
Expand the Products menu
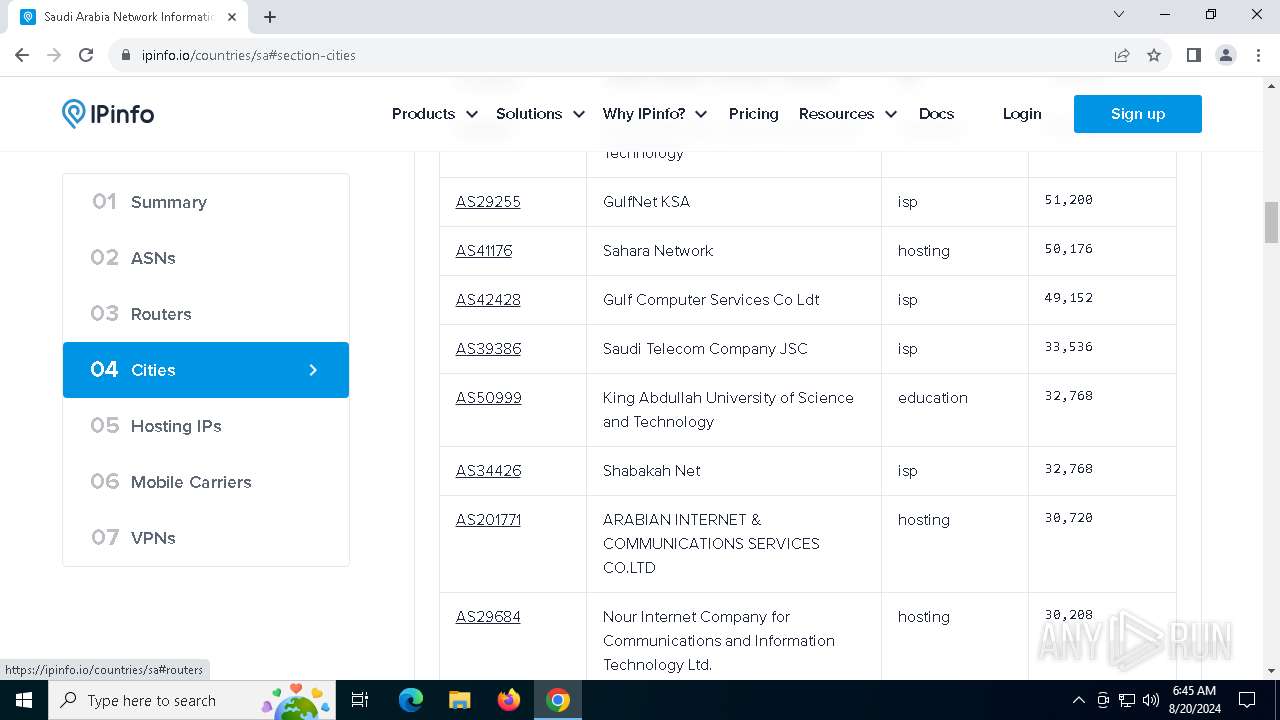coord(435,114)
